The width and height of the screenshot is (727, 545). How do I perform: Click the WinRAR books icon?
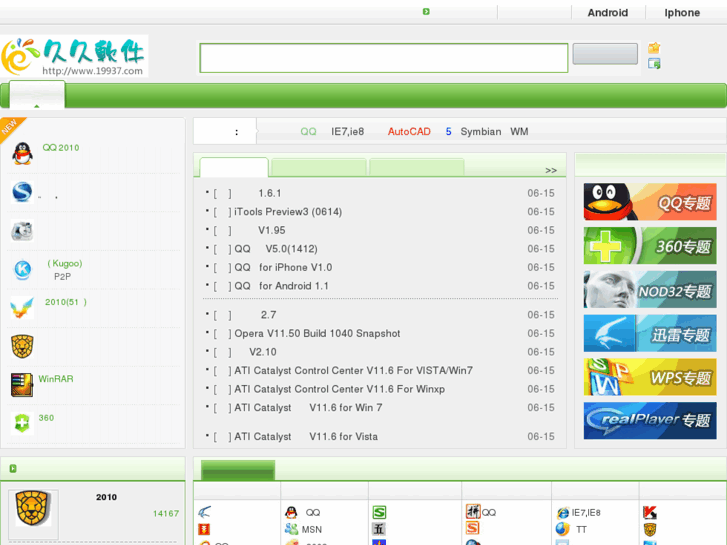coord(22,385)
